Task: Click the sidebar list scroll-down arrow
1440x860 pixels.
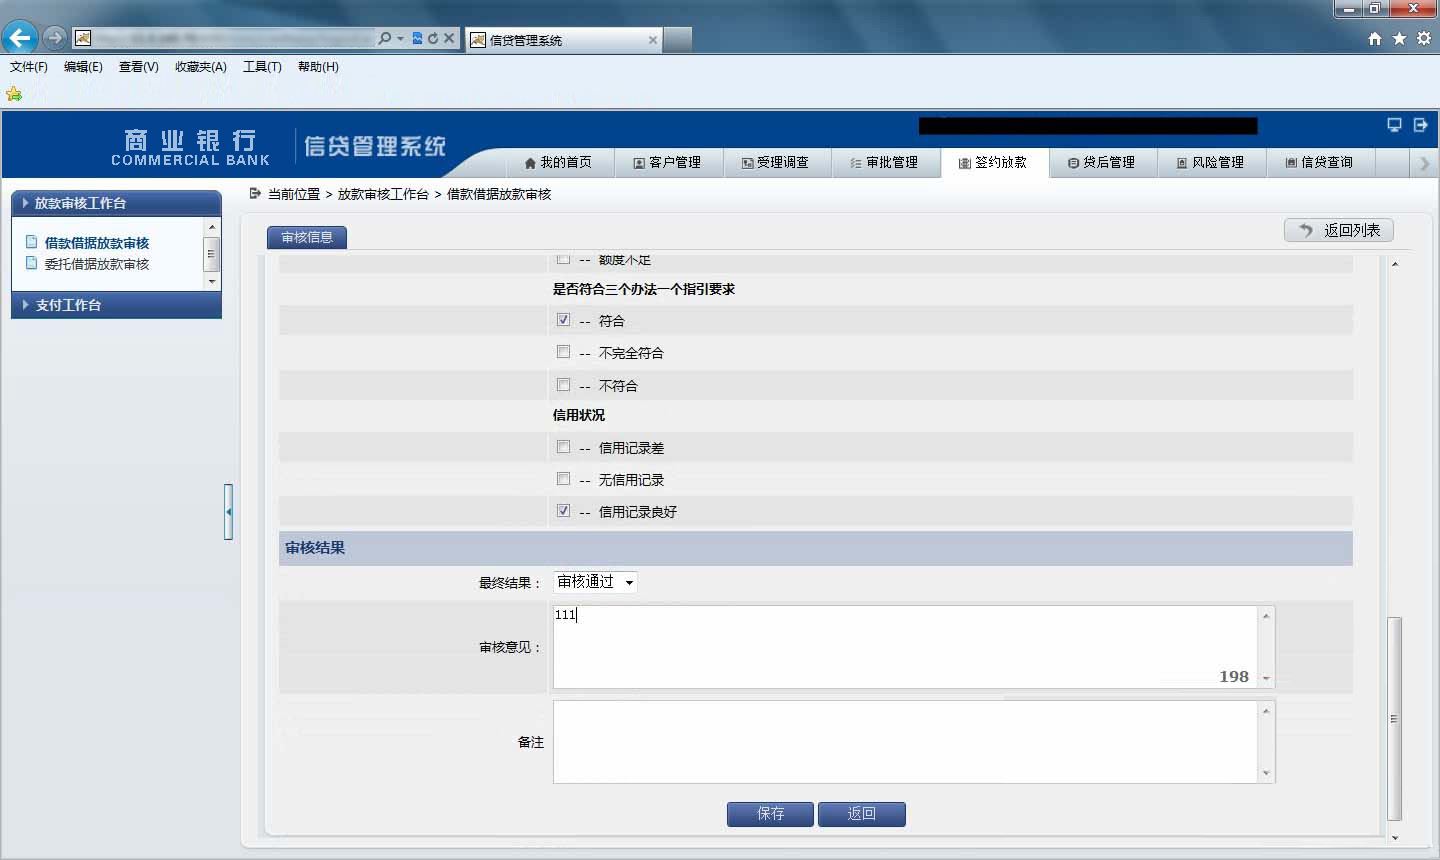Action: click(x=211, y=282)
